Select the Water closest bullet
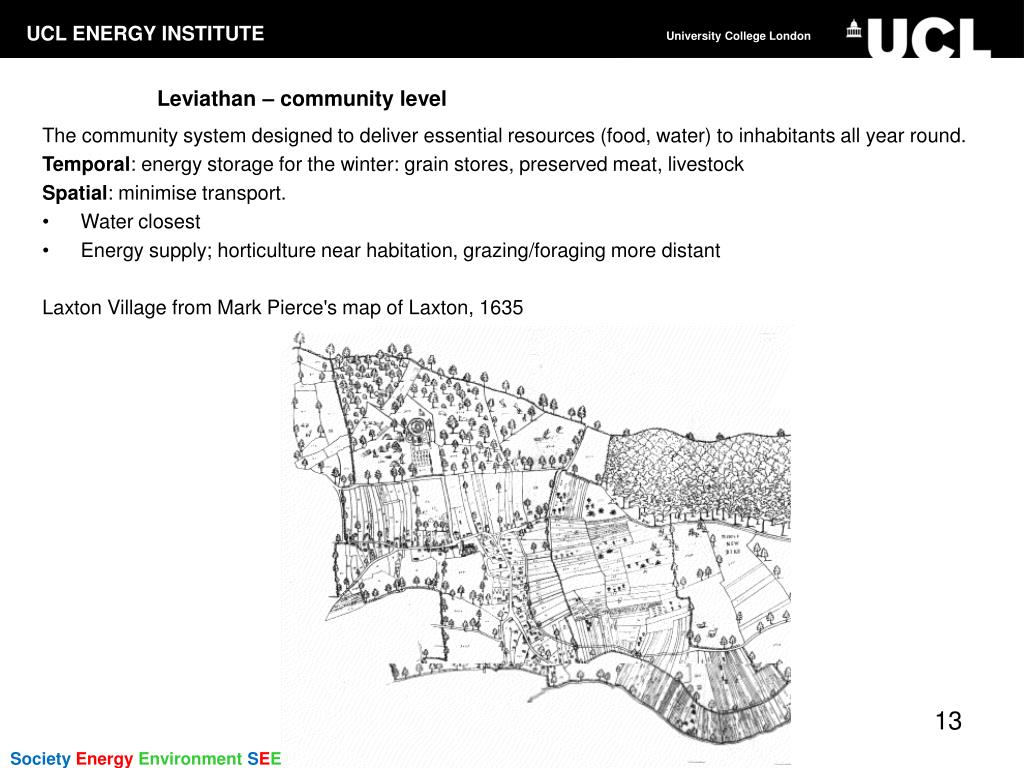 pos(140,221)
